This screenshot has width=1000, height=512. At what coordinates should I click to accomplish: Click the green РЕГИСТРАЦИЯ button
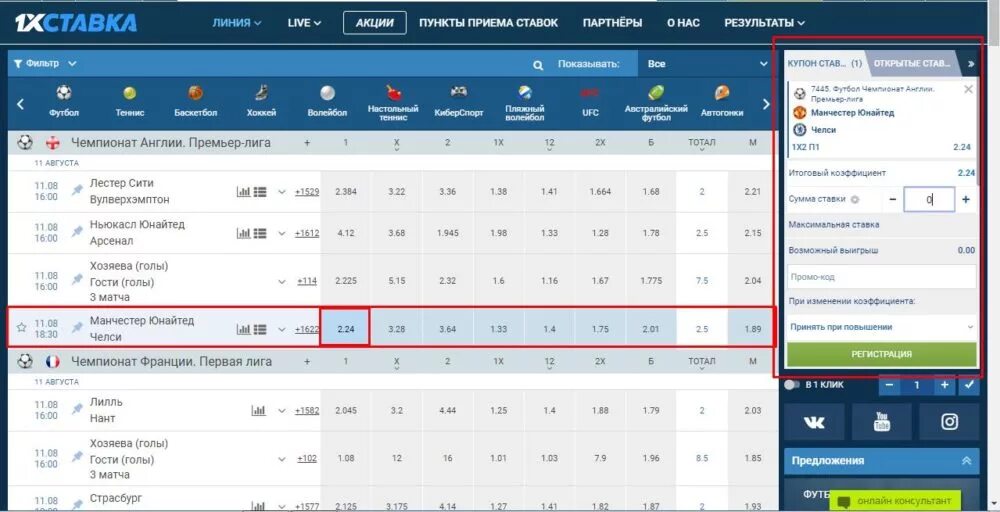coord(881,354)
